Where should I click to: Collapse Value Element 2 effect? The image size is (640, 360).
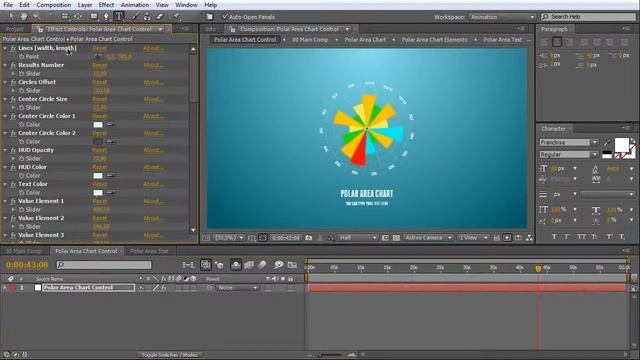[x=5, y=218]
